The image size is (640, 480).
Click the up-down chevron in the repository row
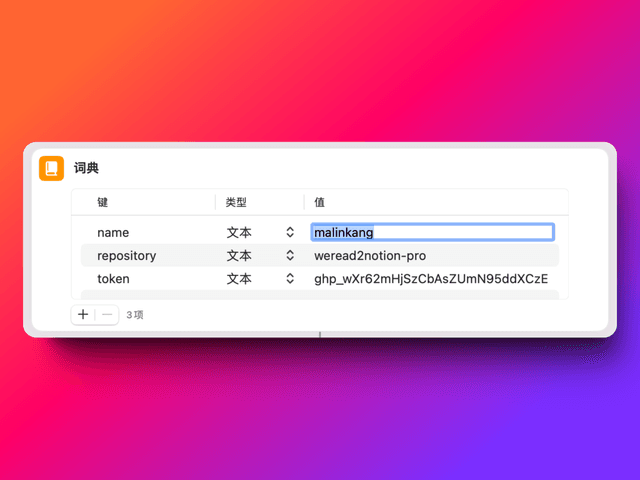tap(290, 256)
